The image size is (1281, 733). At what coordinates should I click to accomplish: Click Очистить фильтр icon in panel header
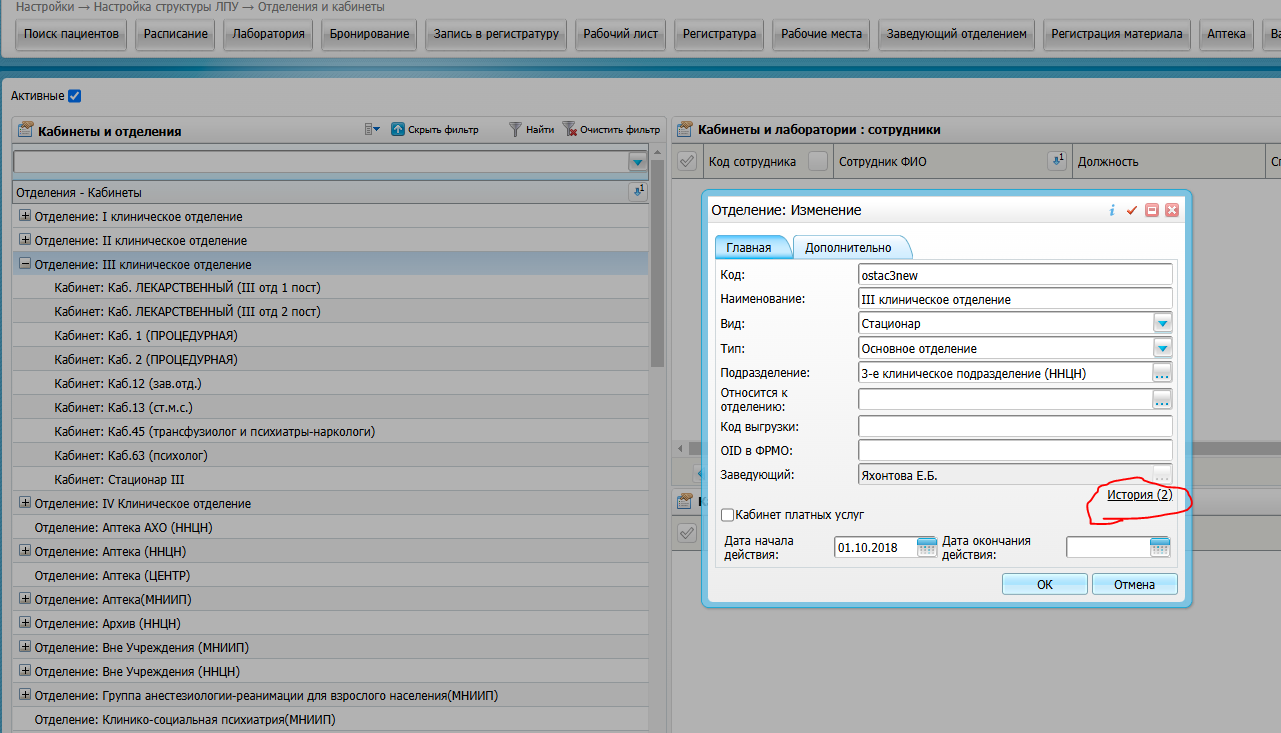(570, 129)
